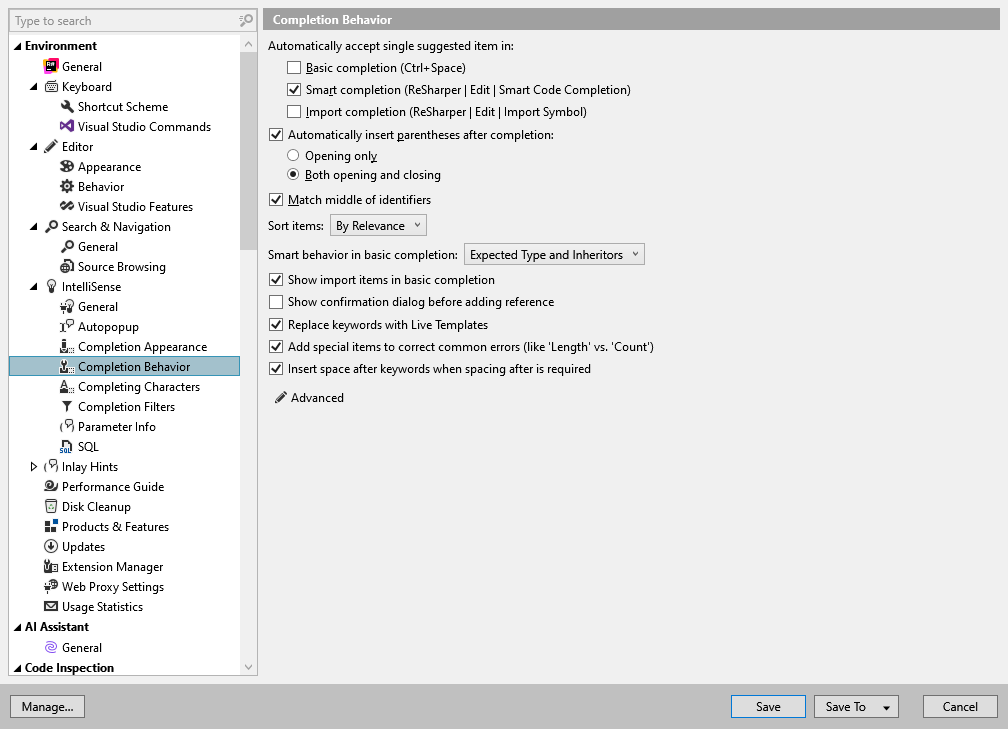Click the Parameter Info icon
This screenshot has width=1008, height=729.
pyautogui.click(x=66, y=426)
